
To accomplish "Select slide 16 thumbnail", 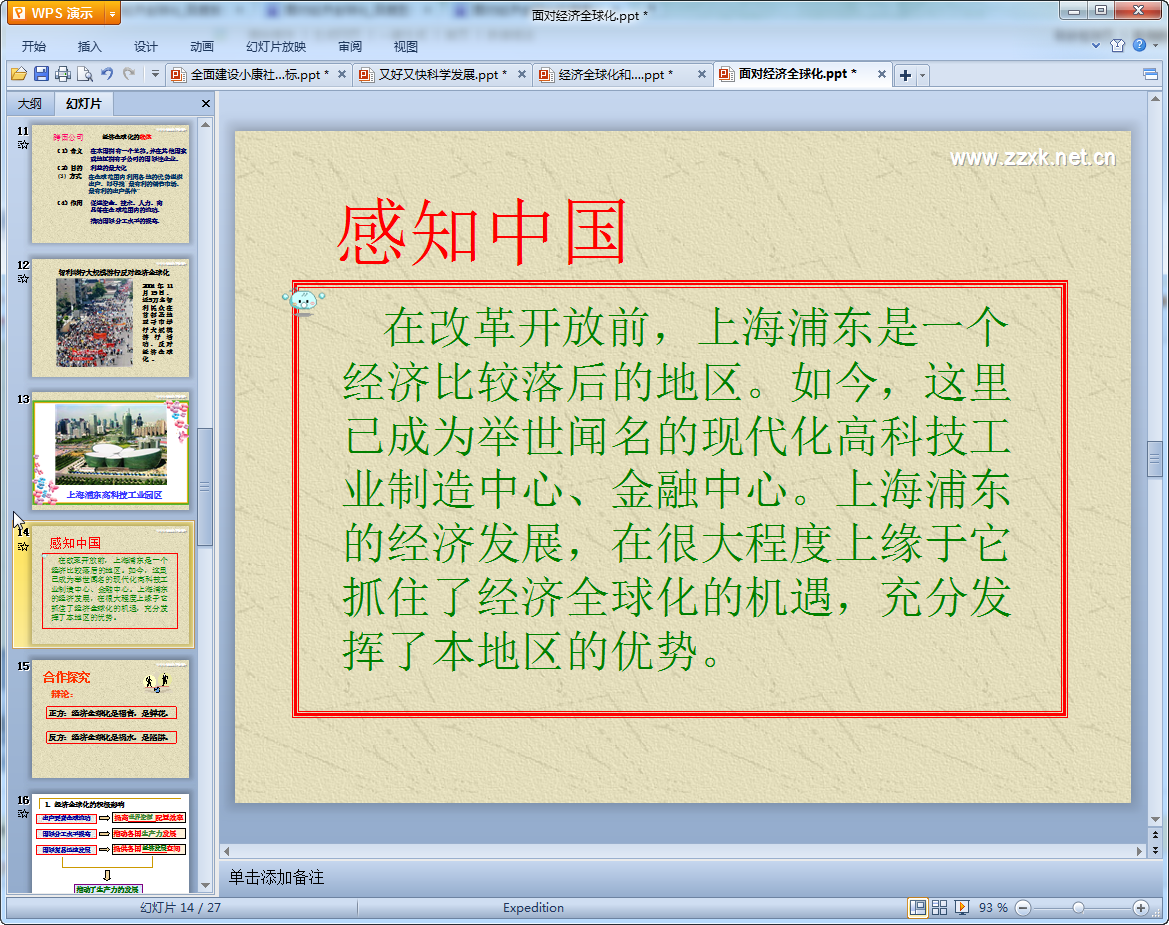I will point(110,843).
